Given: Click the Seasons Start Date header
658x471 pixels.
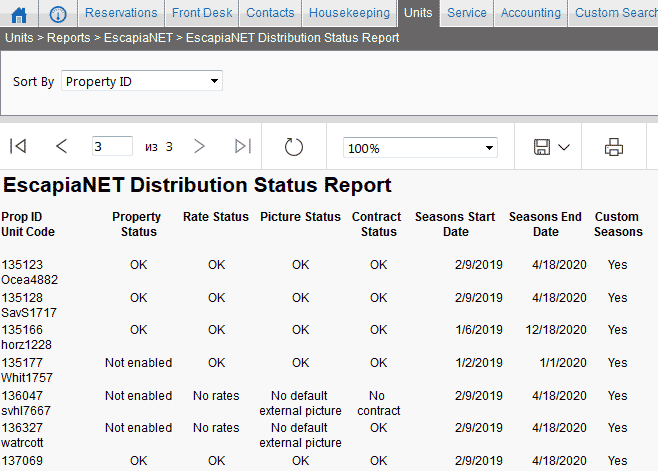Looking at the screenshot, I should [455, 224].
